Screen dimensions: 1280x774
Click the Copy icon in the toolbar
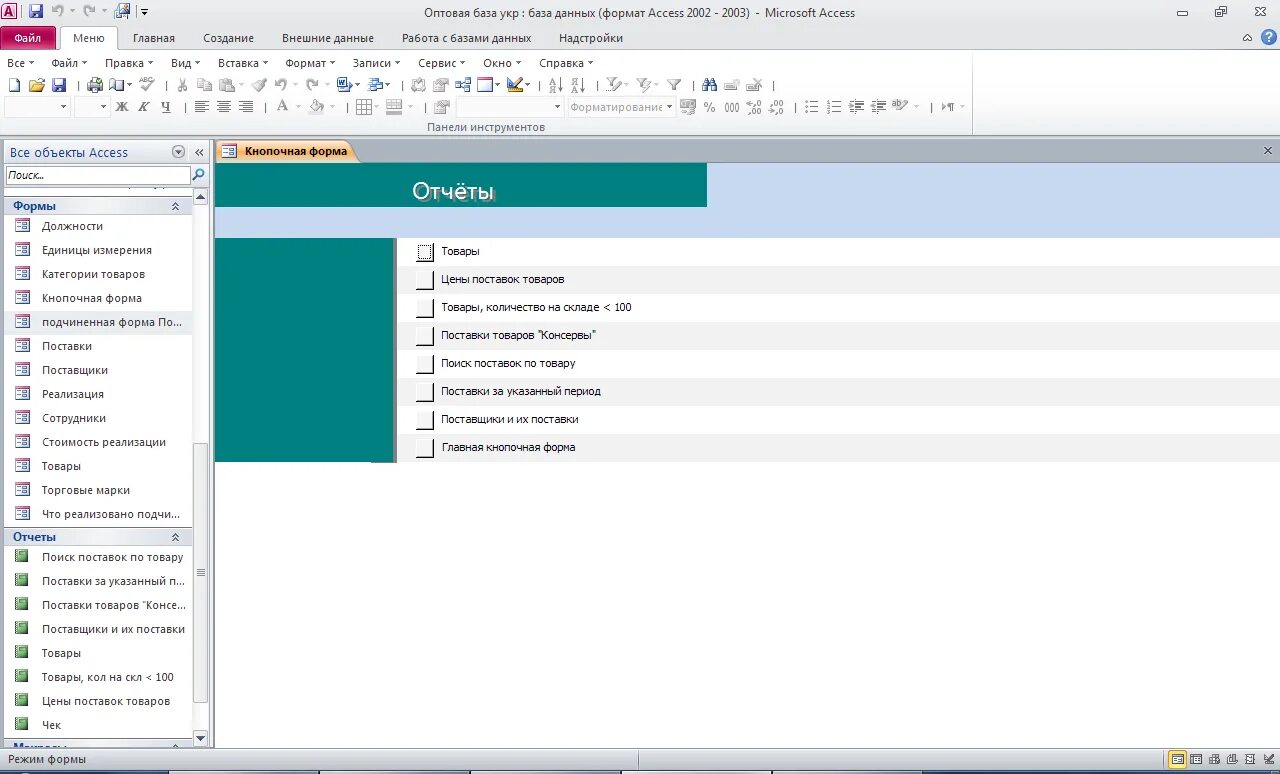coord(205,85)
